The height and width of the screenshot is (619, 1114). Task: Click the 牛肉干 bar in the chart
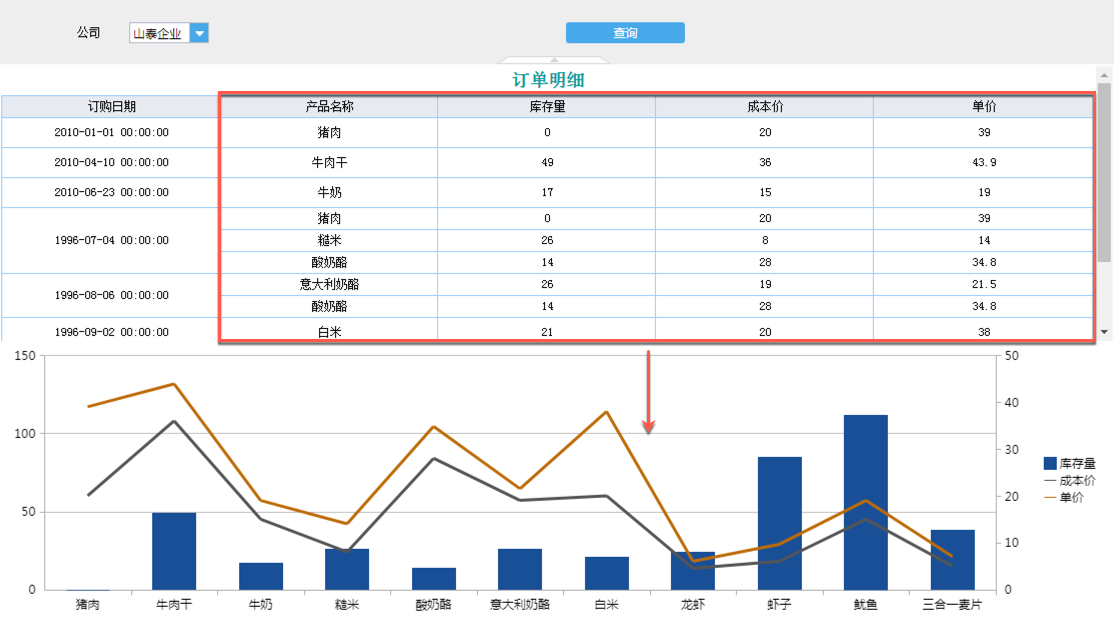pyautogui.click(x=174, y=551)
